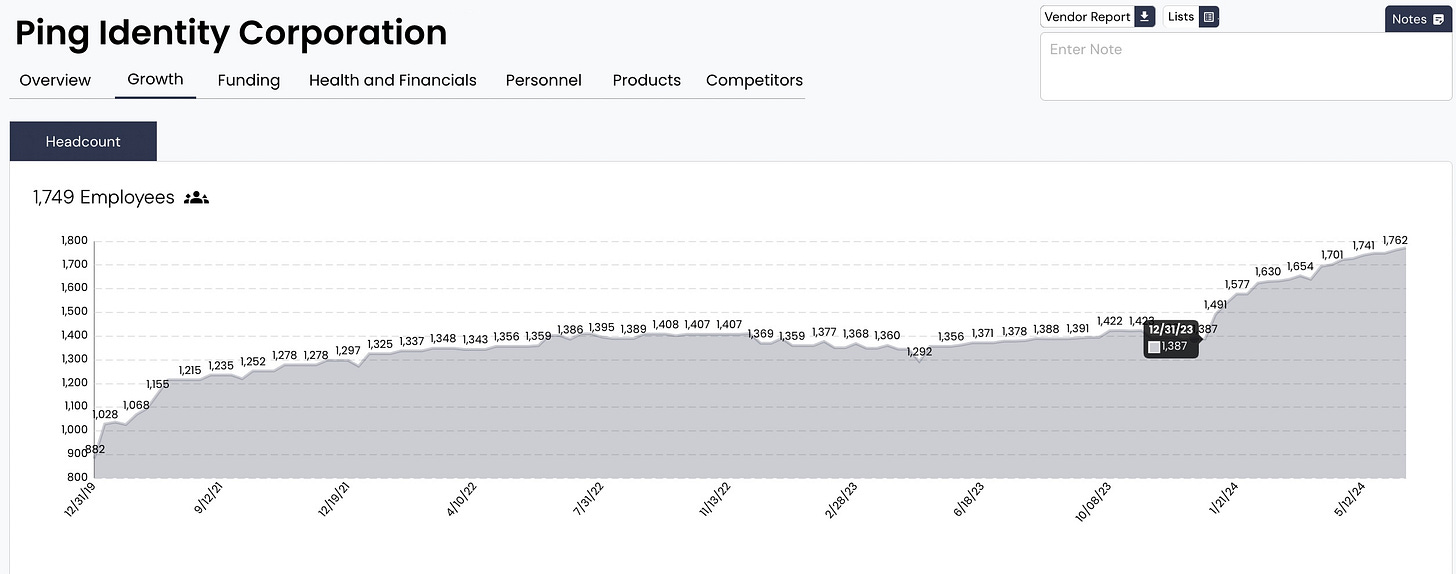Open the Health and Financials tab
1456x574 pixels.
click(393, 80)
